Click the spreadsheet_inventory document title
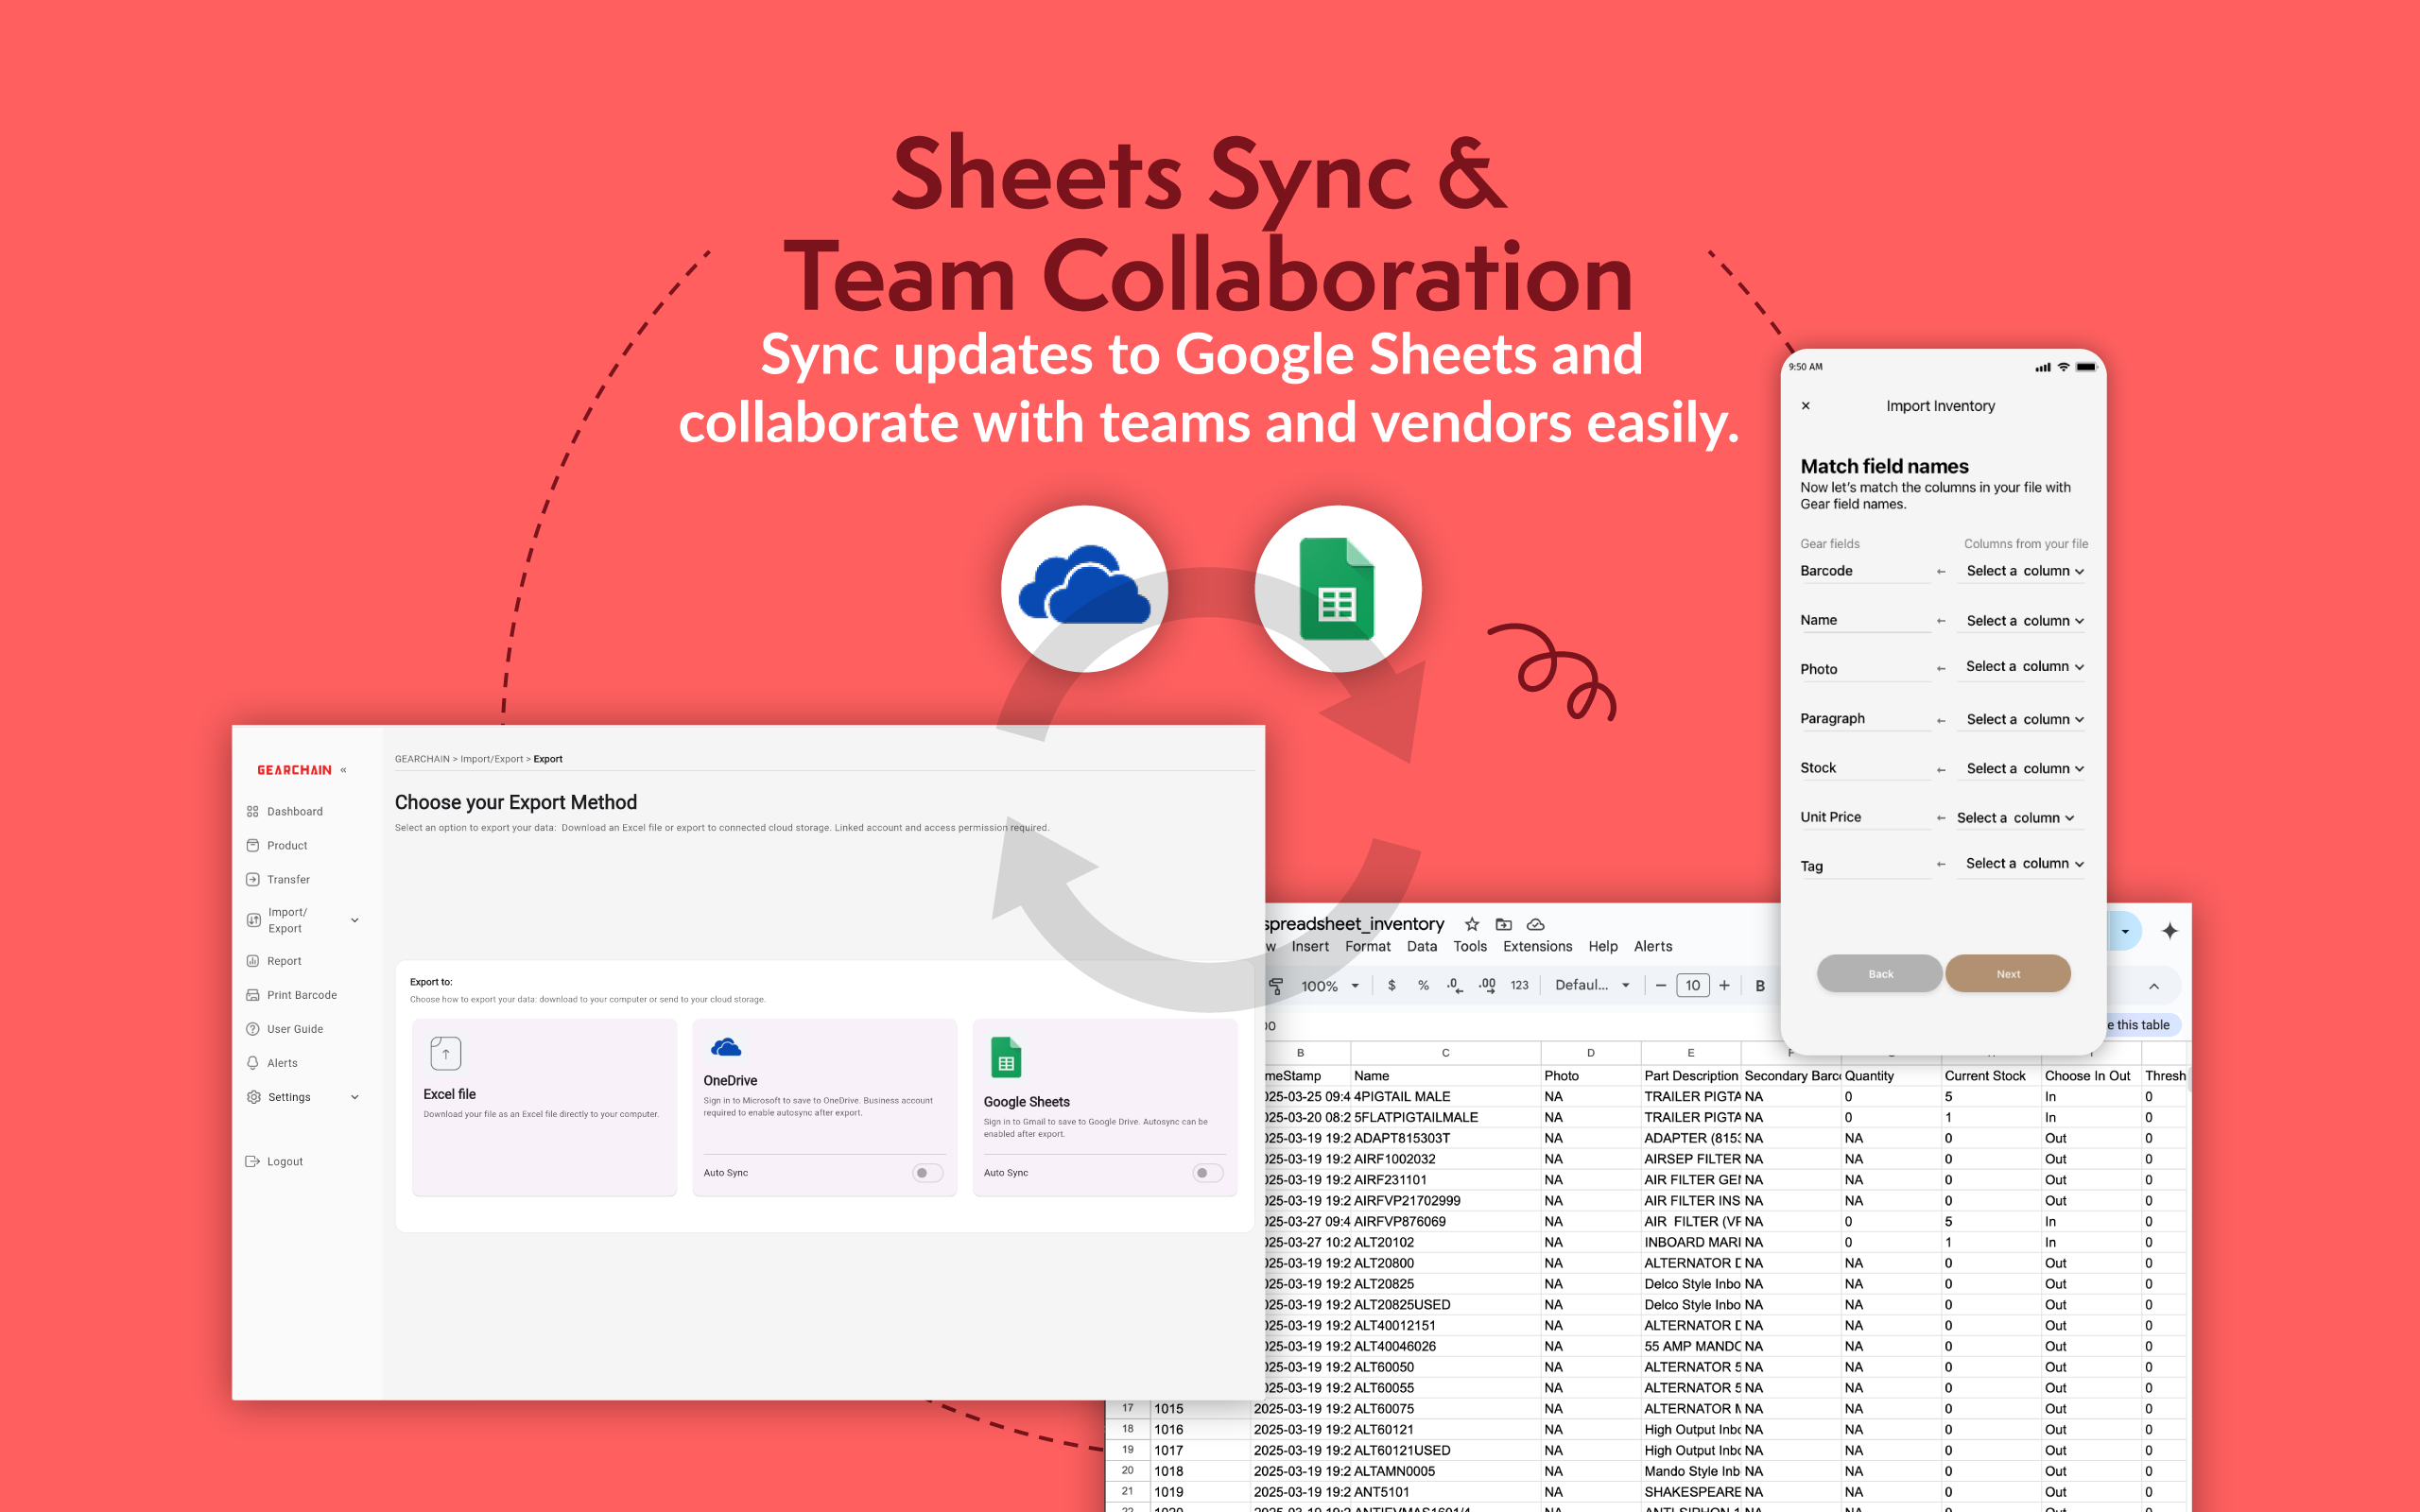2420x1512 pixels. (x=1354, y=924)
